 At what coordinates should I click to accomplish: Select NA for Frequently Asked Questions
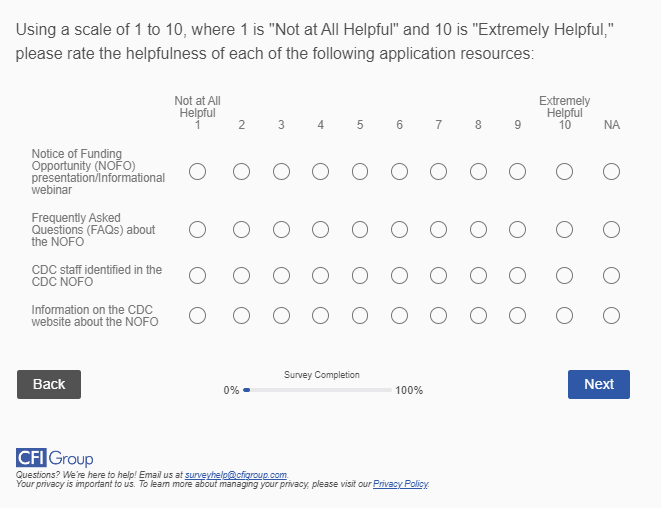(612, 230)
